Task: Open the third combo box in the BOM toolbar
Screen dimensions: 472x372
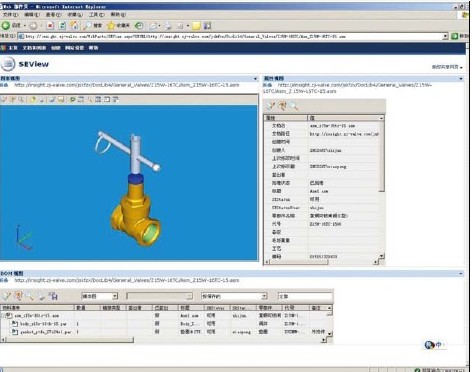Action: 234,296
